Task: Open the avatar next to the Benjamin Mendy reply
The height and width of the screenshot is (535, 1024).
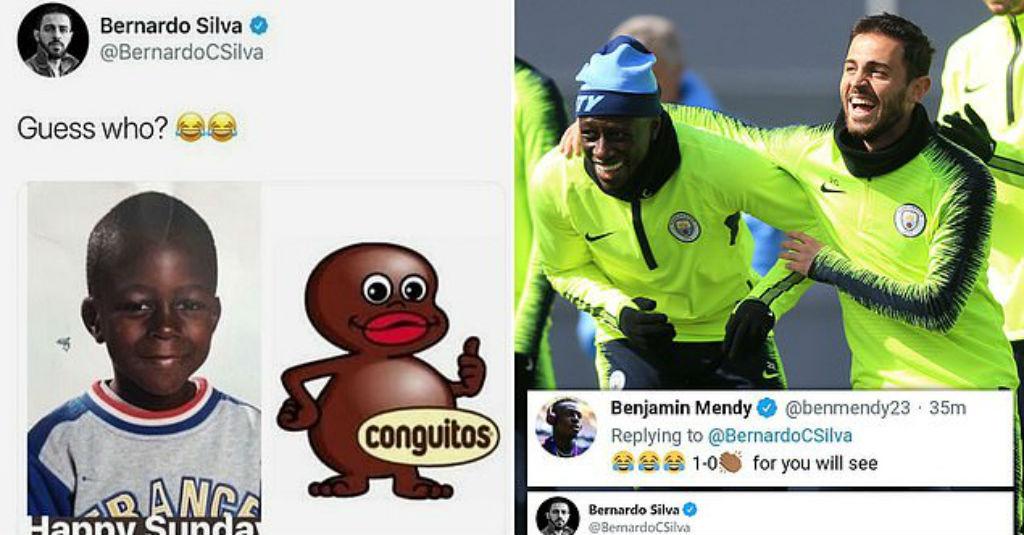Action: (566, 427)
